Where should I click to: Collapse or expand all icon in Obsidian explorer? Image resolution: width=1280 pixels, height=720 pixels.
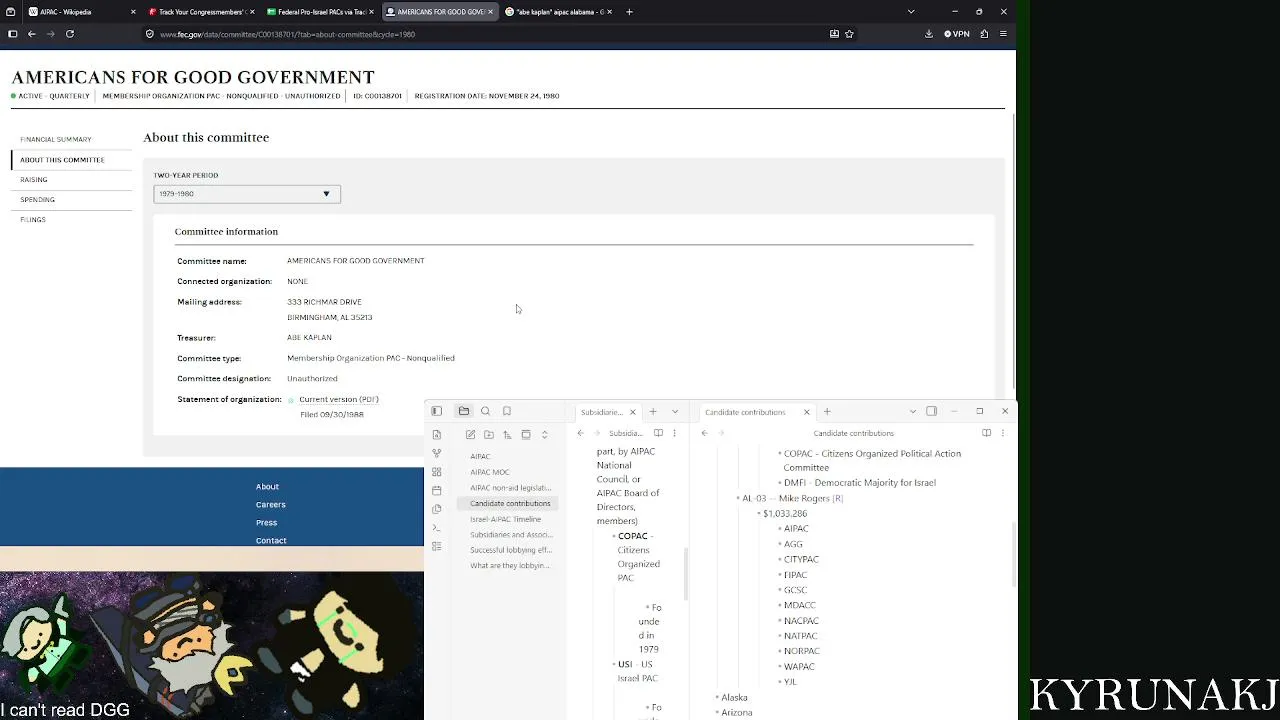tap(545, 434)
